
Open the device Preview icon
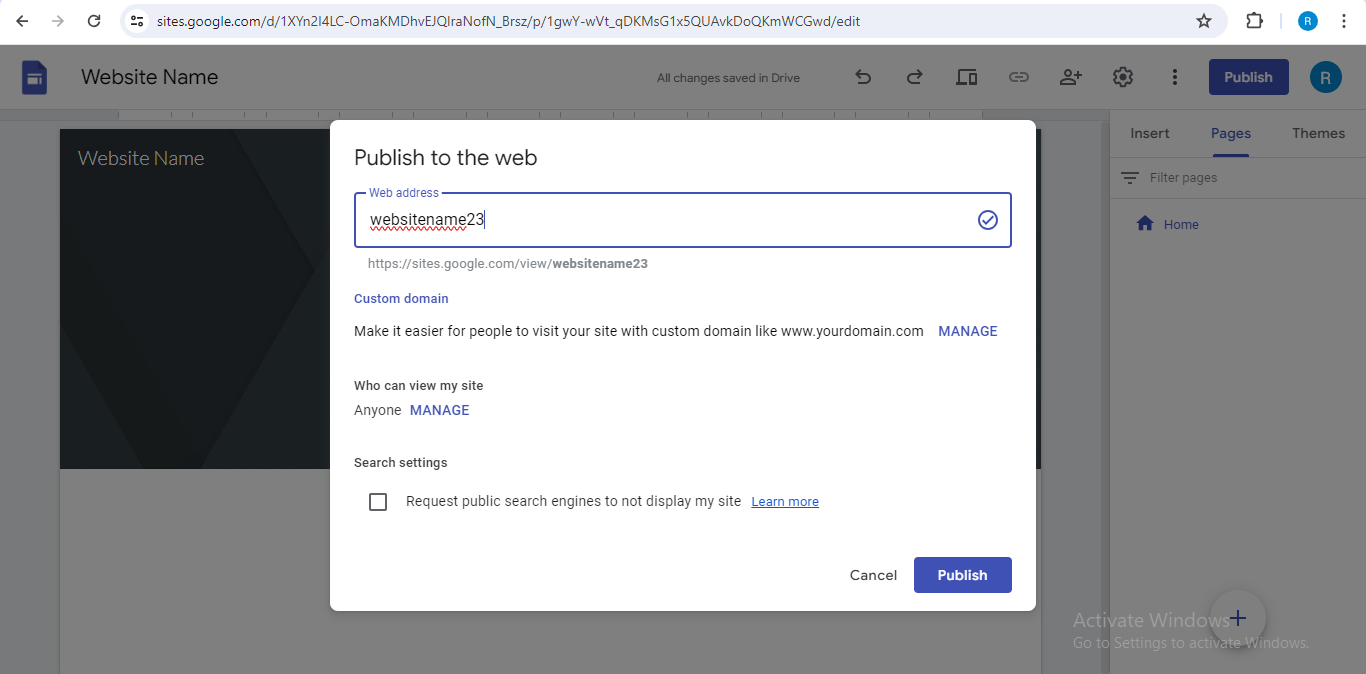[966, 77]
